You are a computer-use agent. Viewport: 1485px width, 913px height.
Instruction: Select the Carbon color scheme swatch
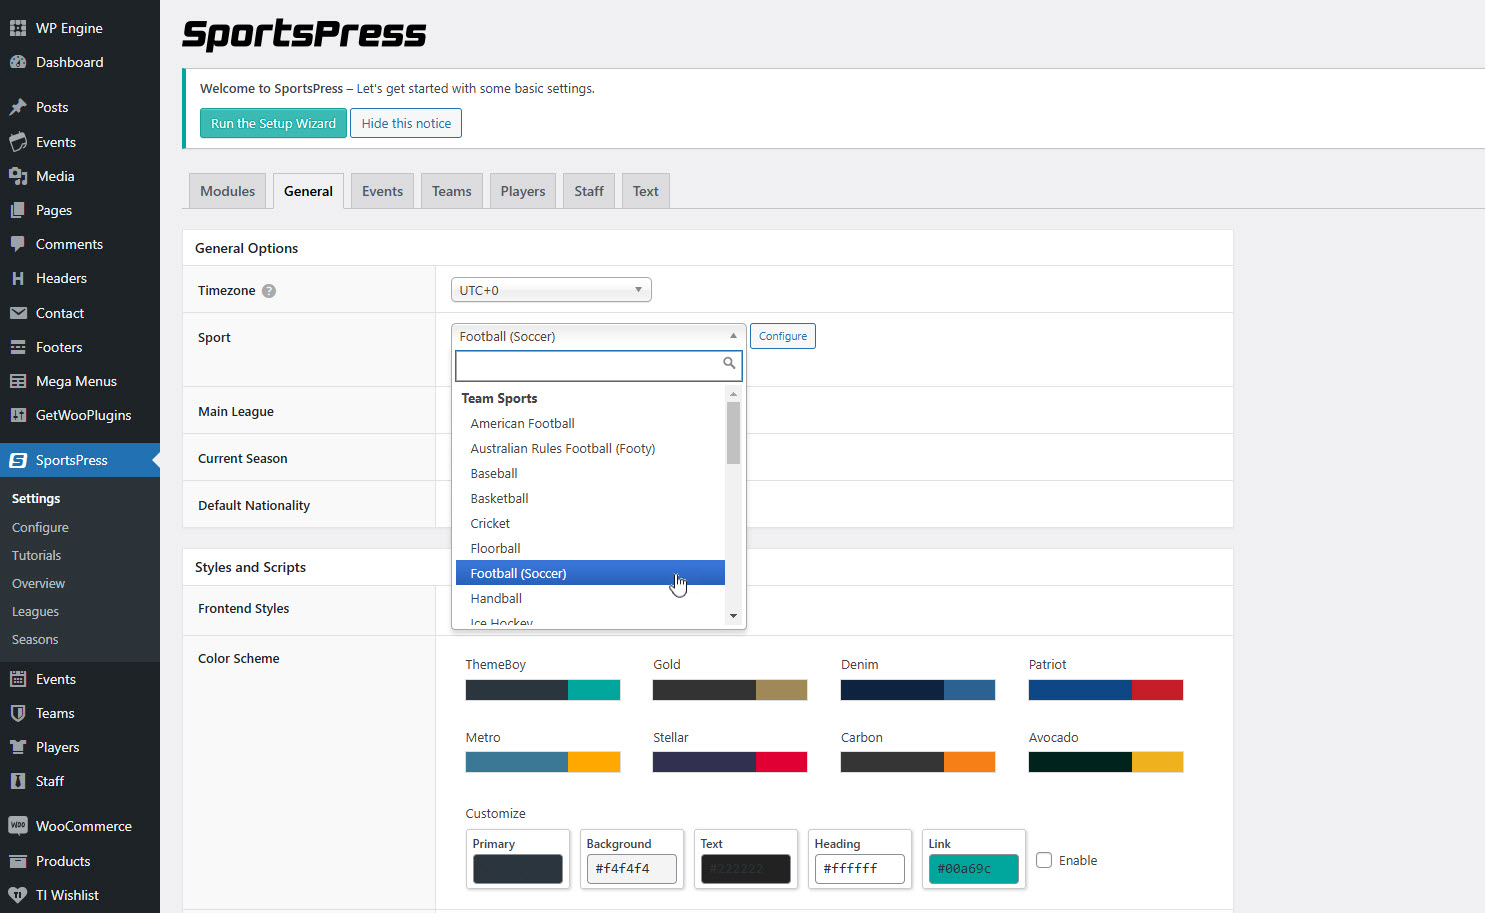[x=918, y=762]
